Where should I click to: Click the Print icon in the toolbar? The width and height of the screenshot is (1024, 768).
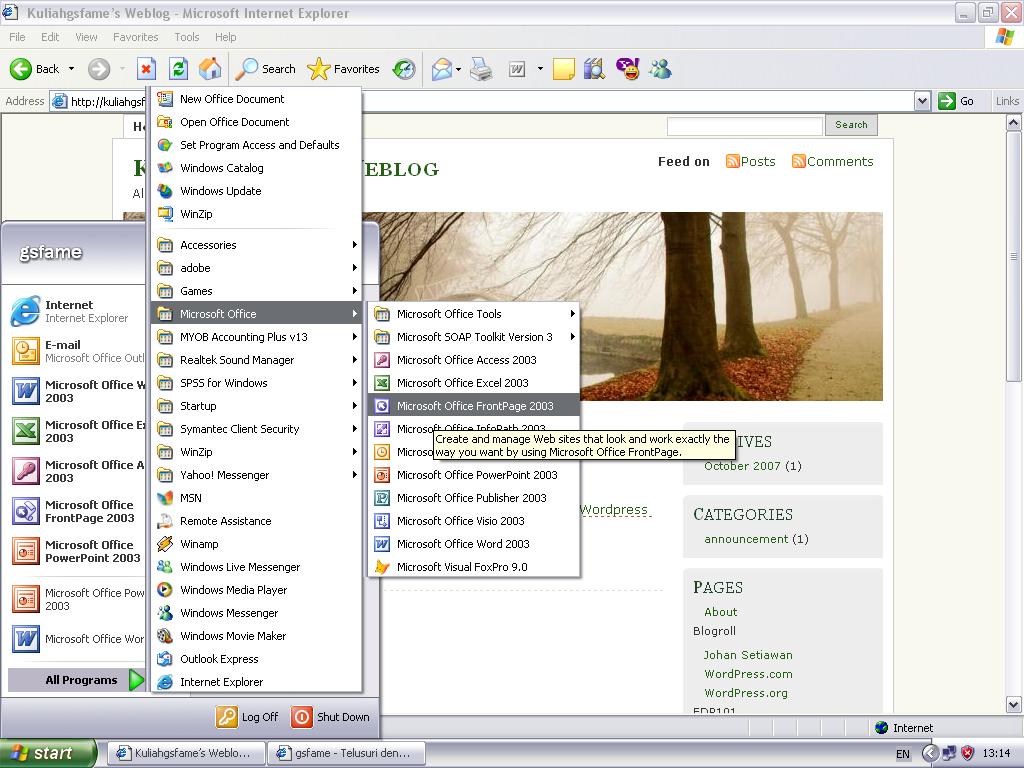pos(481,69)
